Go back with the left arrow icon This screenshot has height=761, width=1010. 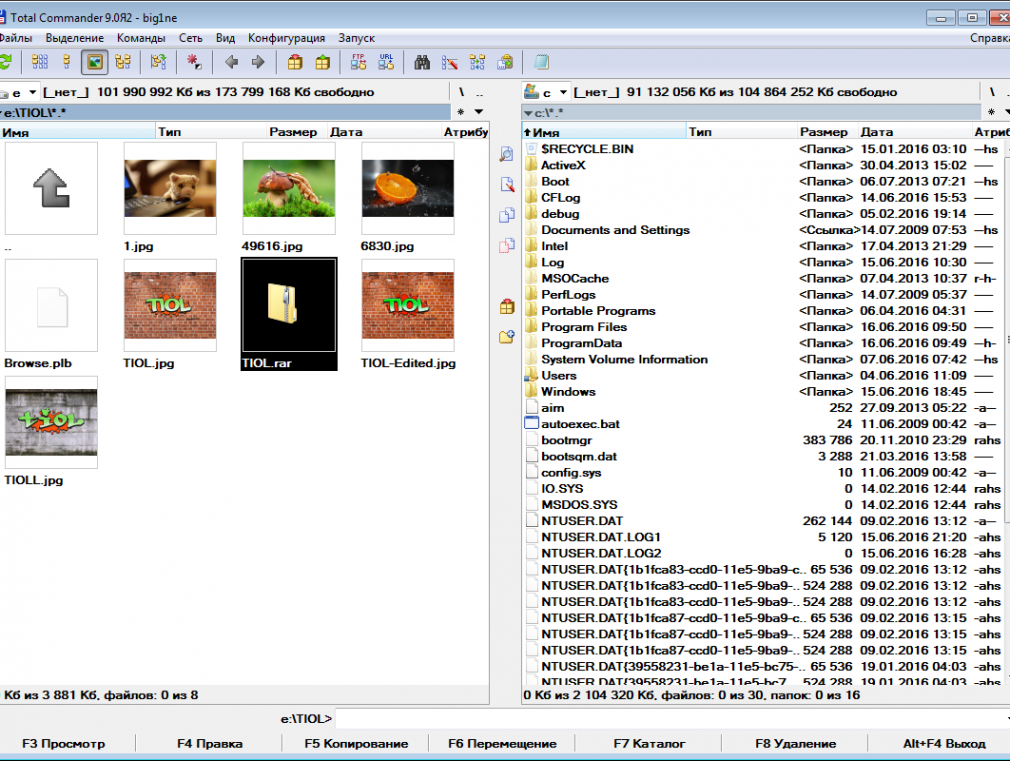(x=231, y=62)
